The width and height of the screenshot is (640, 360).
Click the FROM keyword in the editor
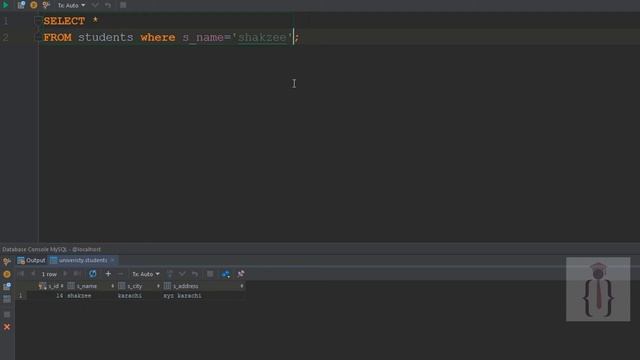click(x=57, y=38)
